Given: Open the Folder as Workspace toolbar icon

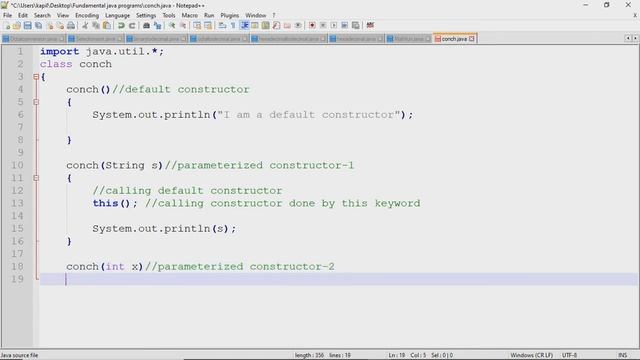Looking at the screenshot, I should point(287,25).
